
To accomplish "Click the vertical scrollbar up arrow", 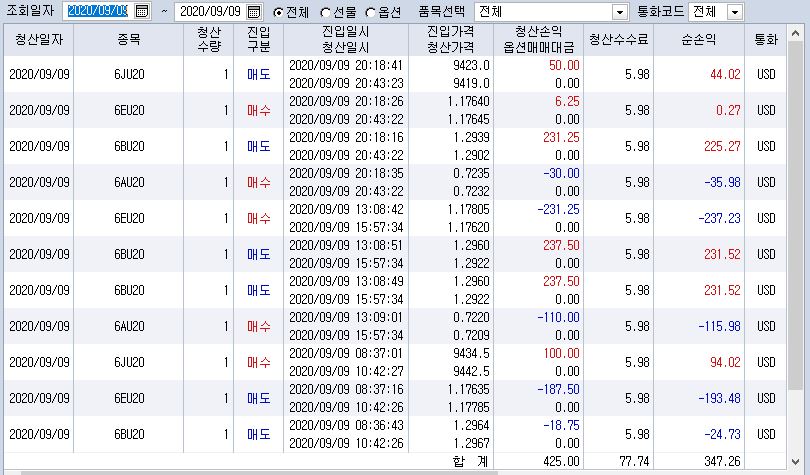I will pyautogui.click(x=795, y=34).
